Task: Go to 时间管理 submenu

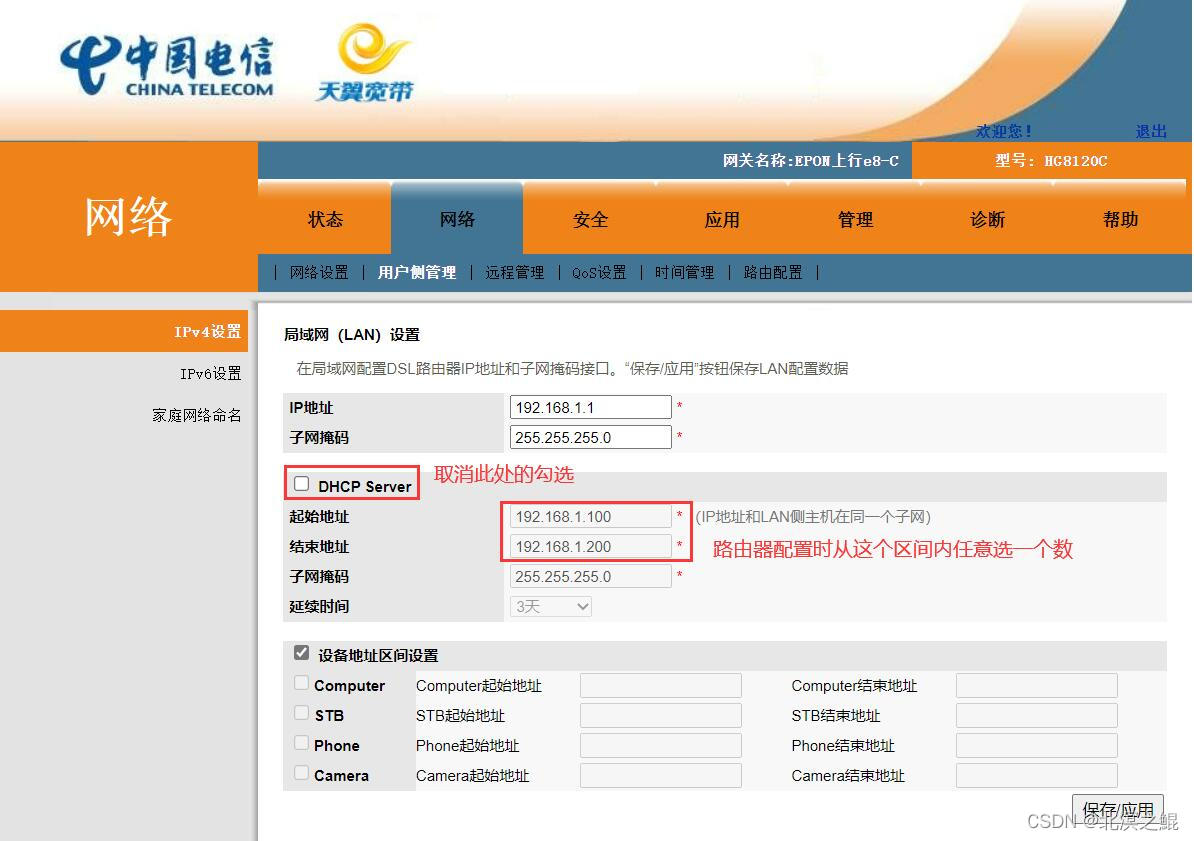Action: pyautogui.click(x=685, y=273)
